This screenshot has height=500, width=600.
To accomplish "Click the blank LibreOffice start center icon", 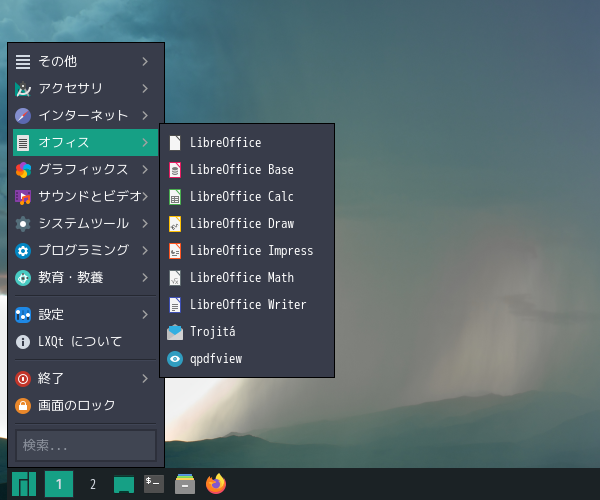I will [175, 143].
